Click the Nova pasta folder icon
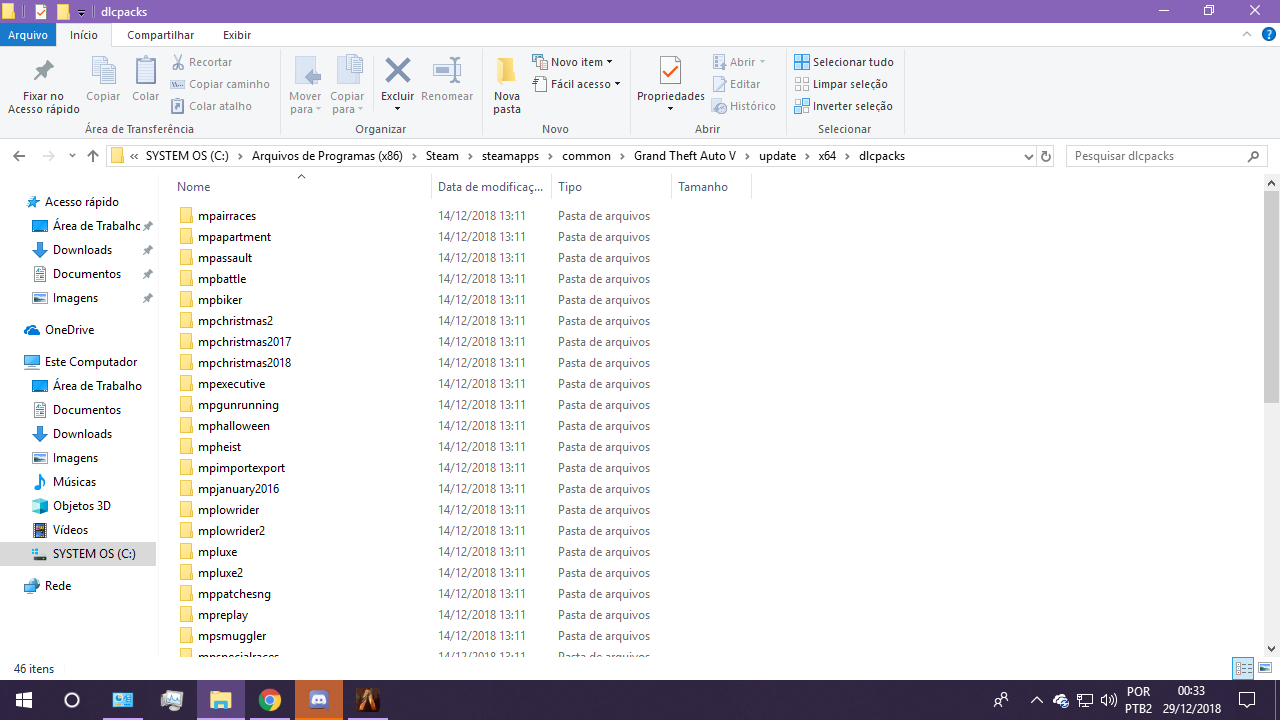Viewport: 1280px width, 720px height. click(x=507, y=72)
